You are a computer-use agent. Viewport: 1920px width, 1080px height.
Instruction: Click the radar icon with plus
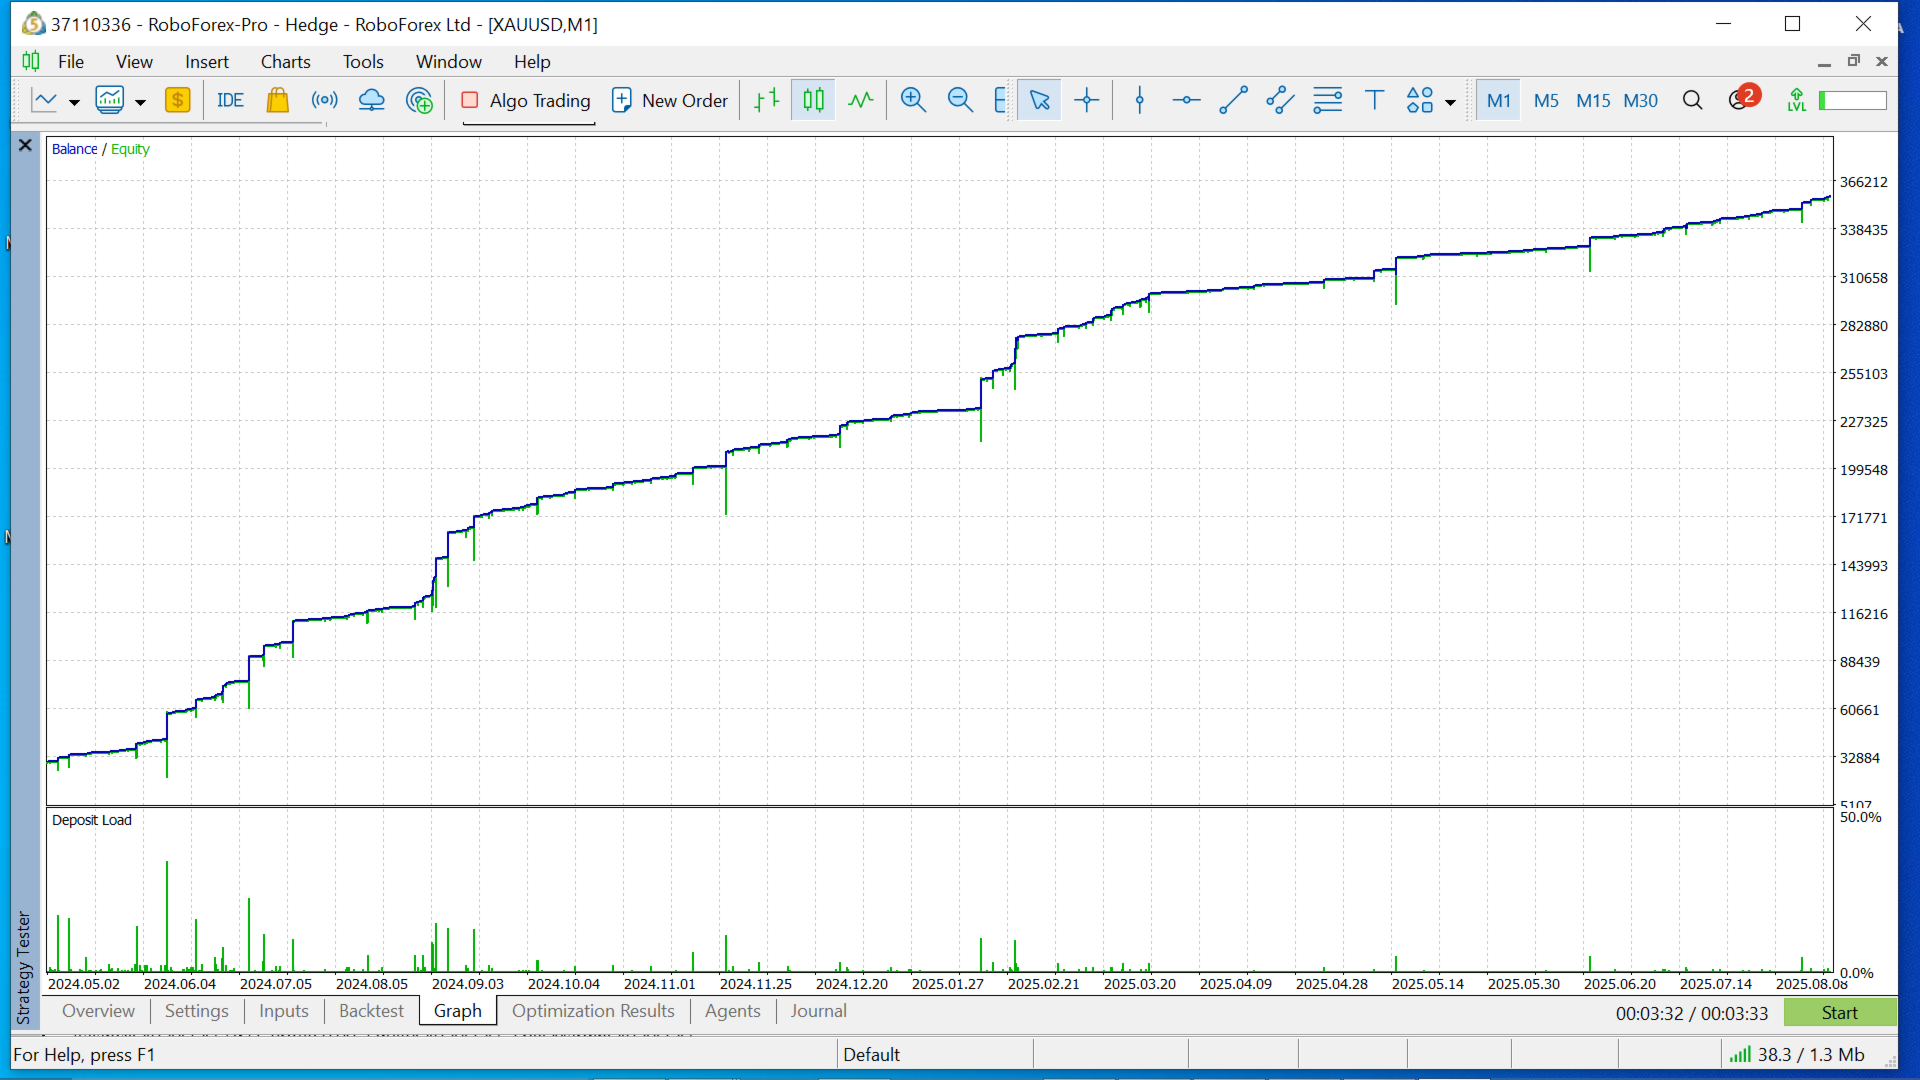coord(420,100)
